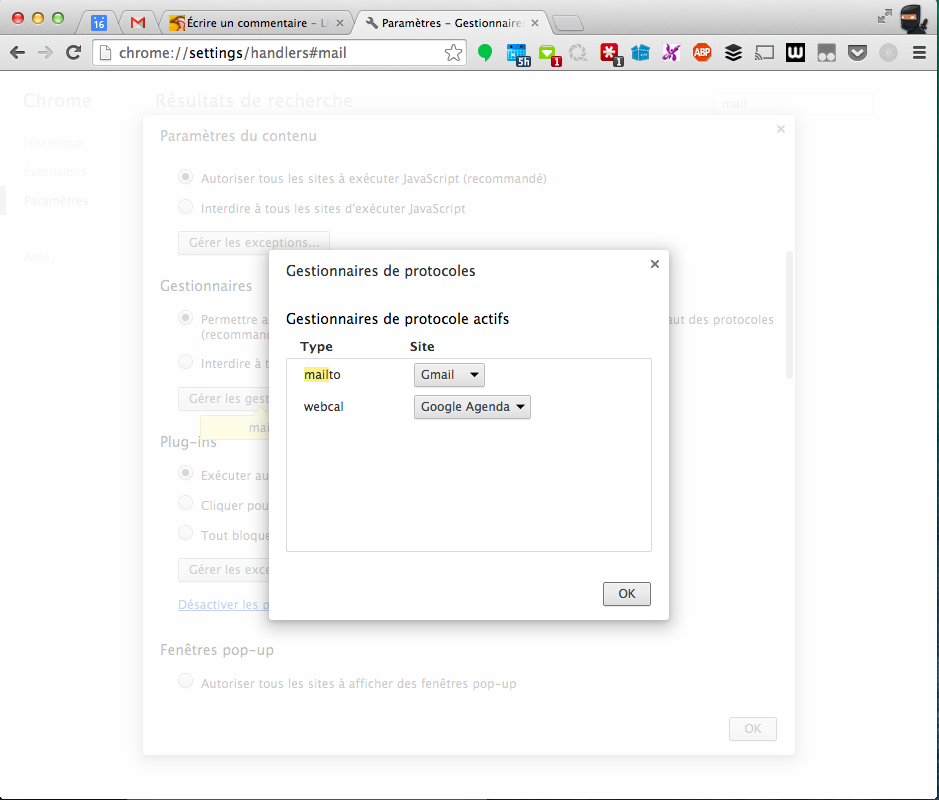Select Autoriser les fenêtres pop-up radio
Viewport: 939px width, 800px height.
(186, 681)
